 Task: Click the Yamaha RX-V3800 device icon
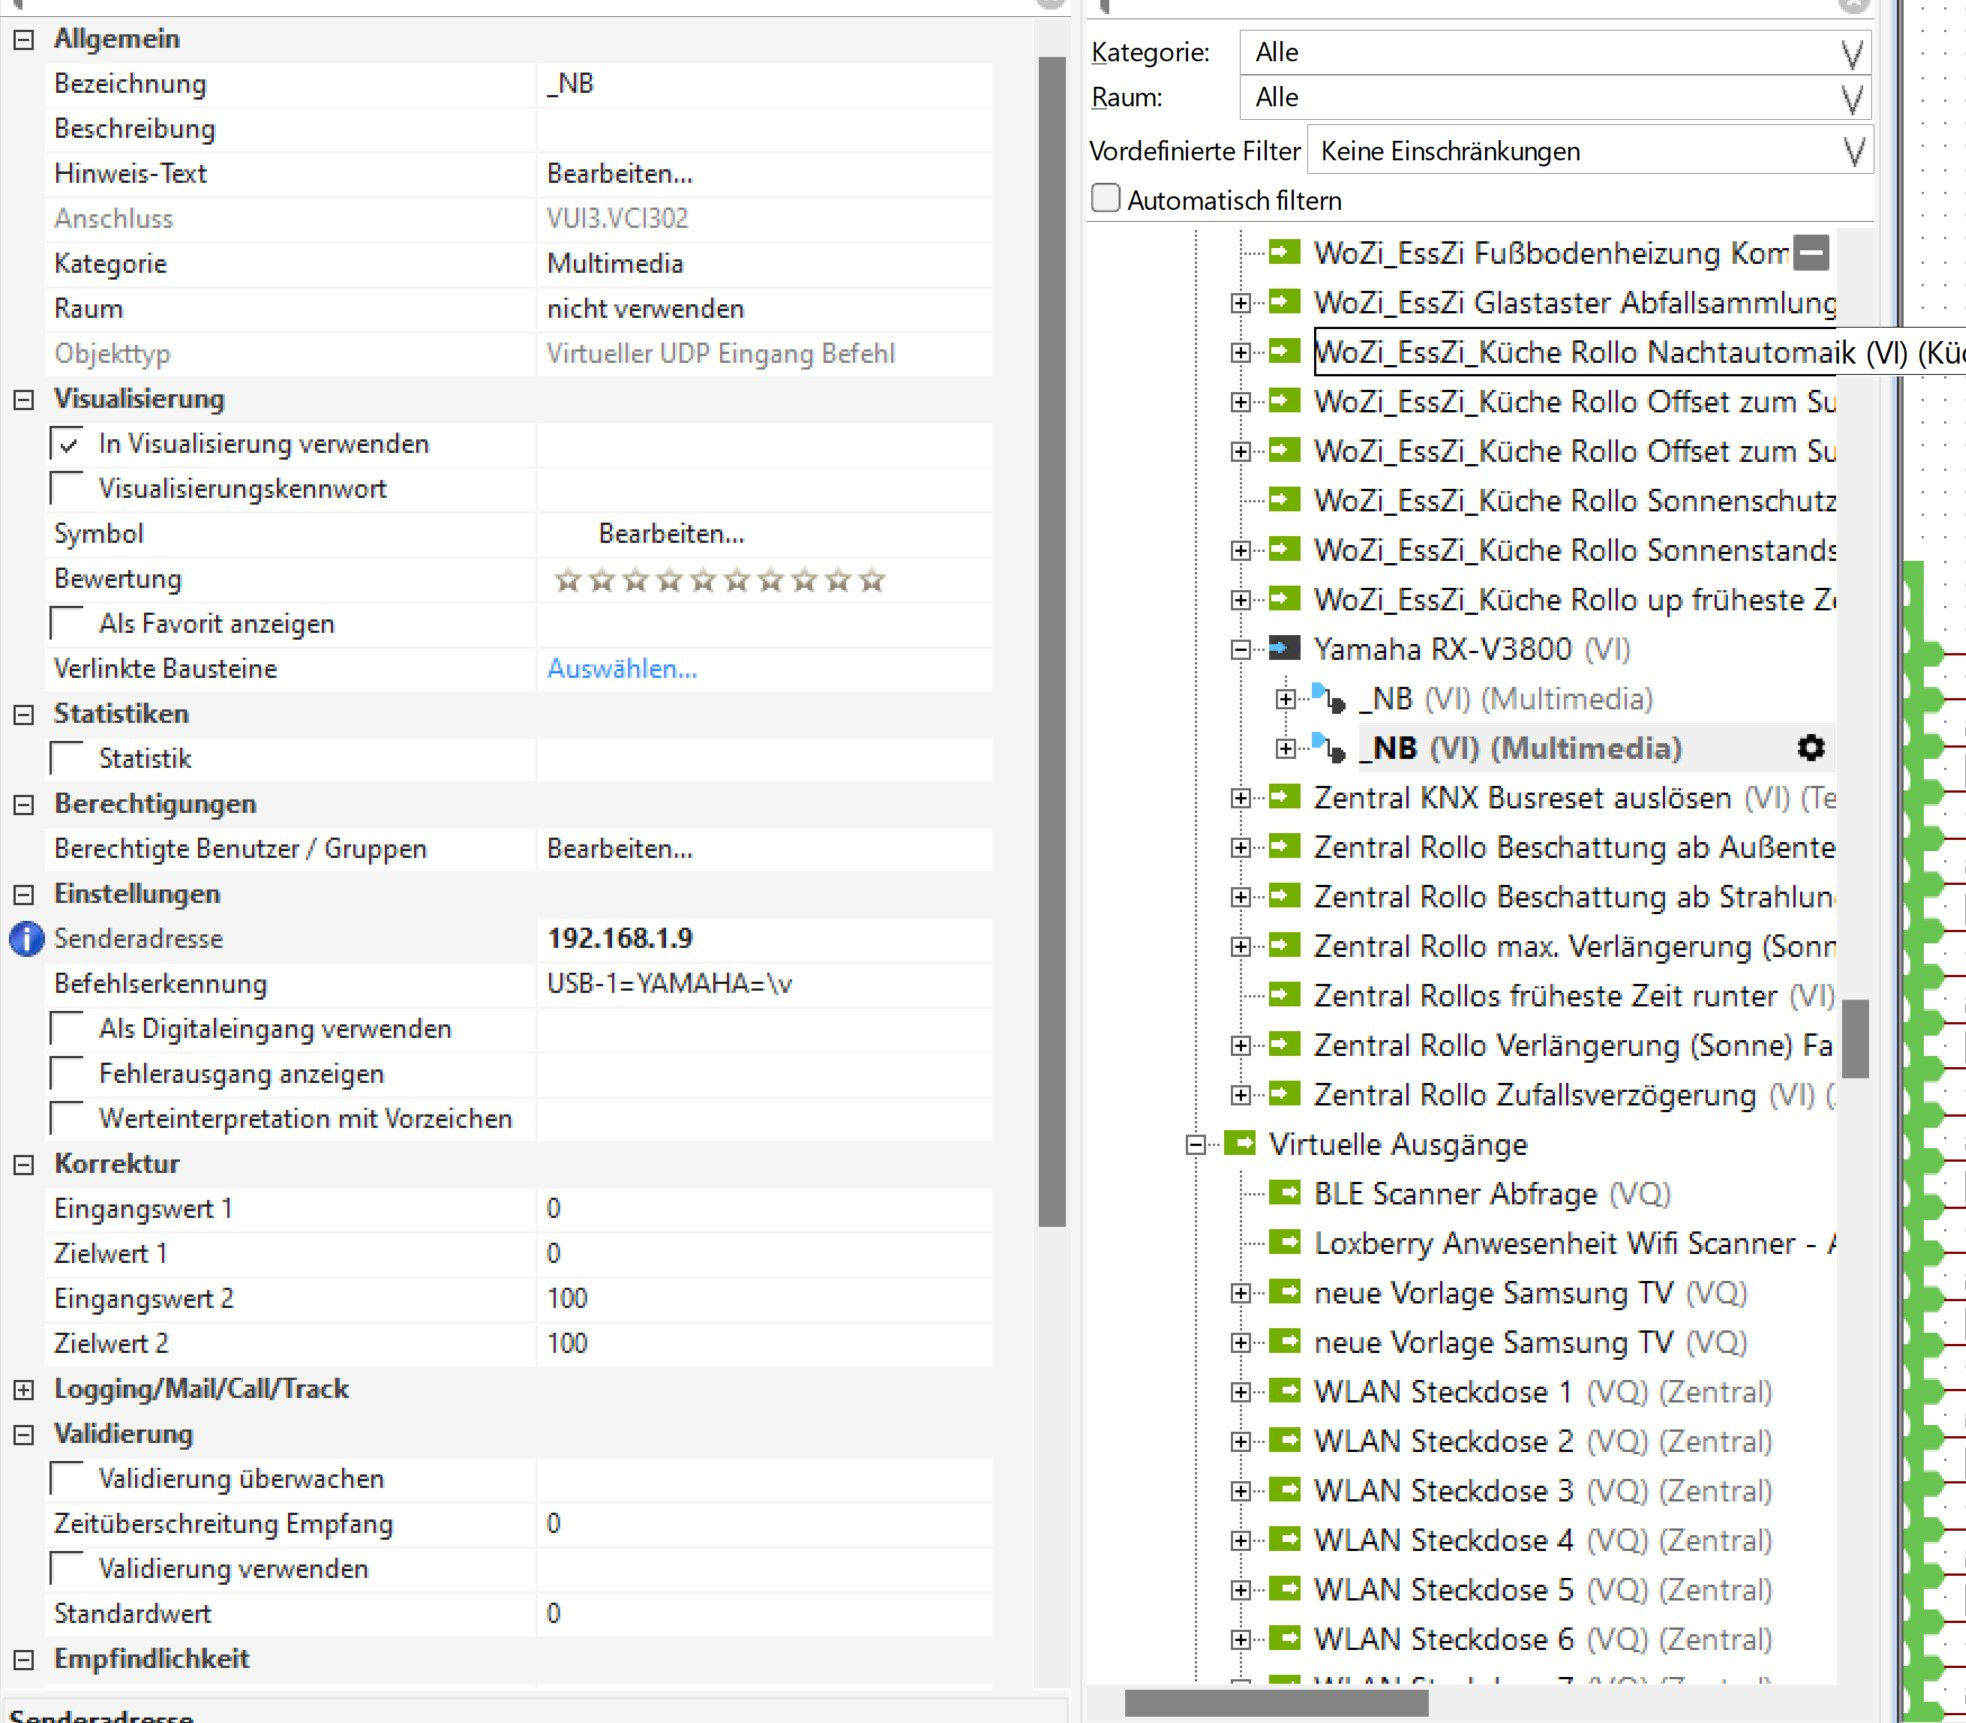(x=1285, y=649)
